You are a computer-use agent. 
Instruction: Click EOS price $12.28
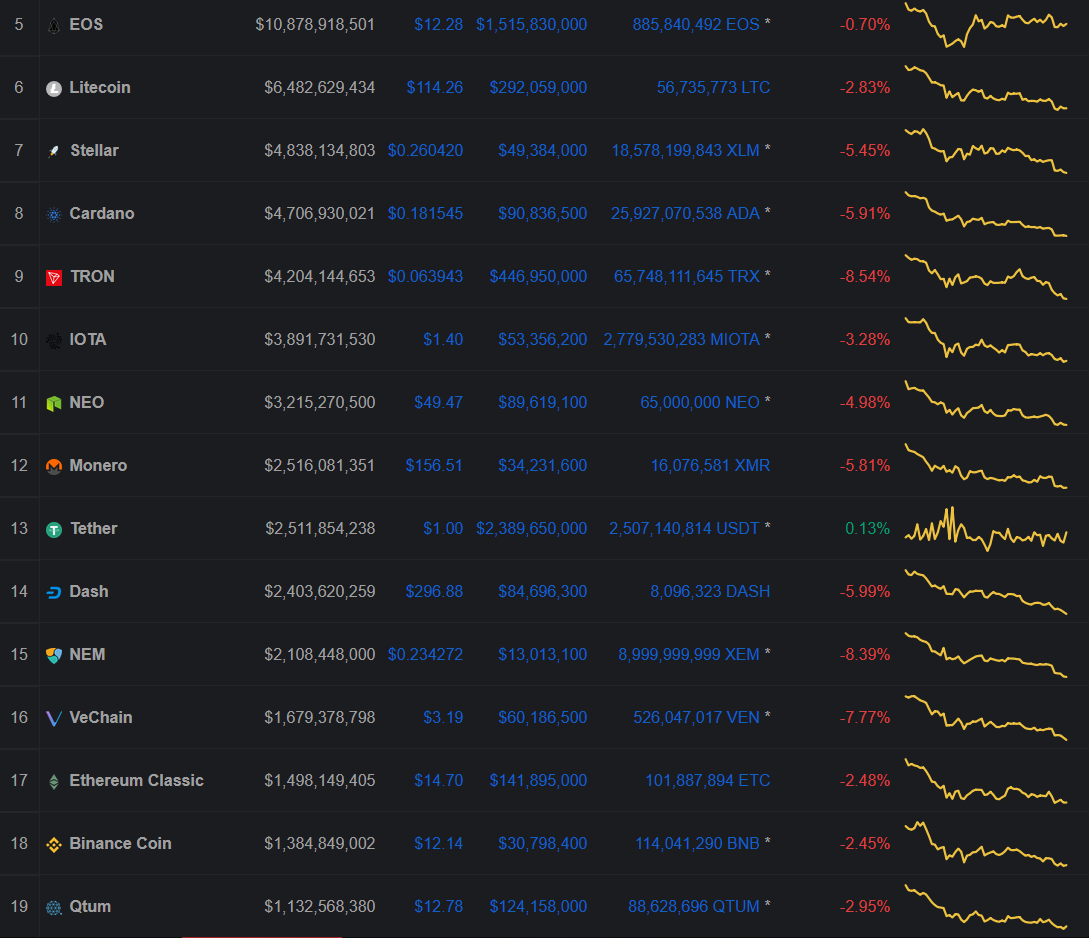point(438,24)
